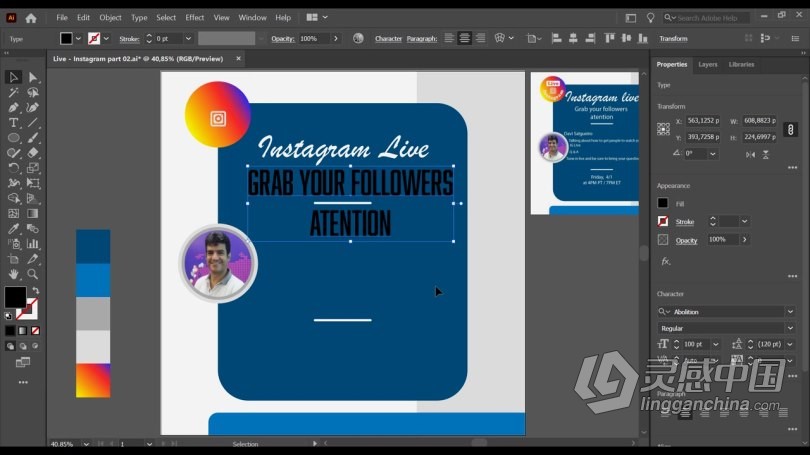Select the Type tool
This screenshot has width=810, height=455.
[x=13, y=123]
